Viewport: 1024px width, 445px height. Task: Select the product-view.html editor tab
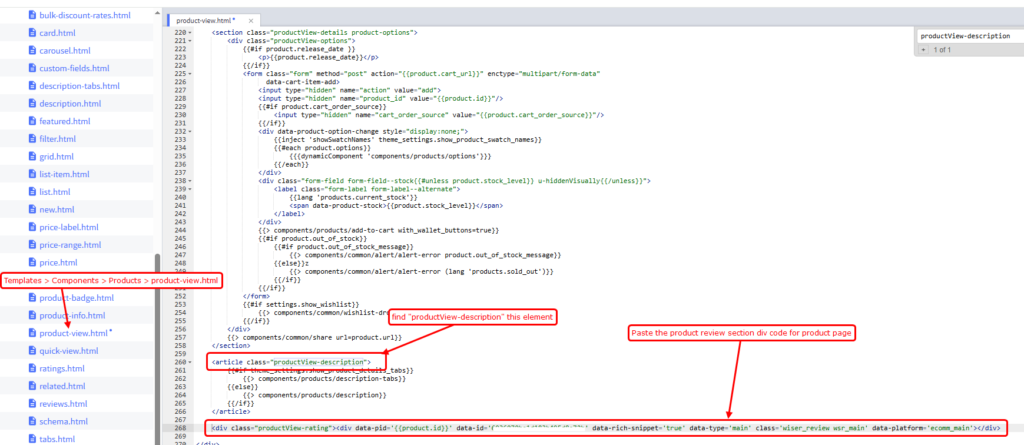tap(203, 20)
